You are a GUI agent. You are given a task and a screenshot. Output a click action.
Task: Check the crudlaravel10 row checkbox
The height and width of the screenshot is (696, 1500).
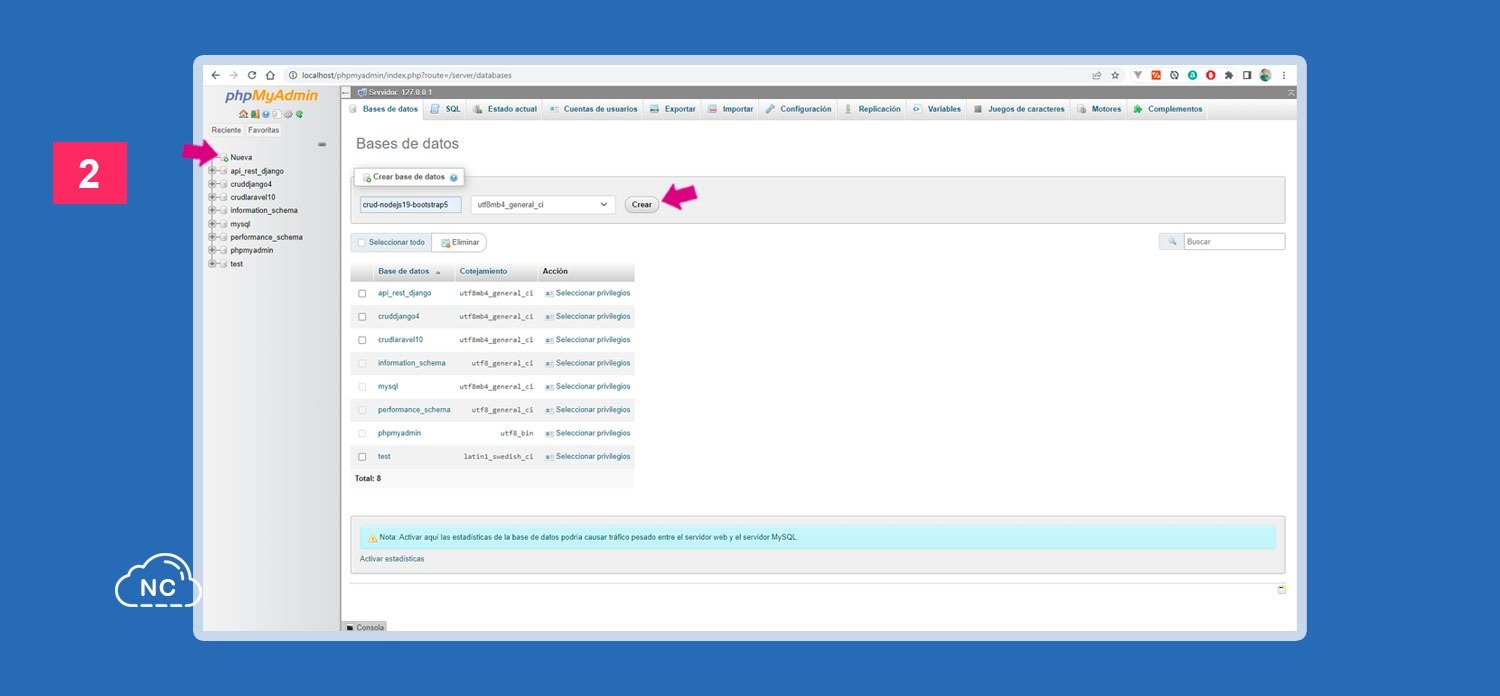362,340
